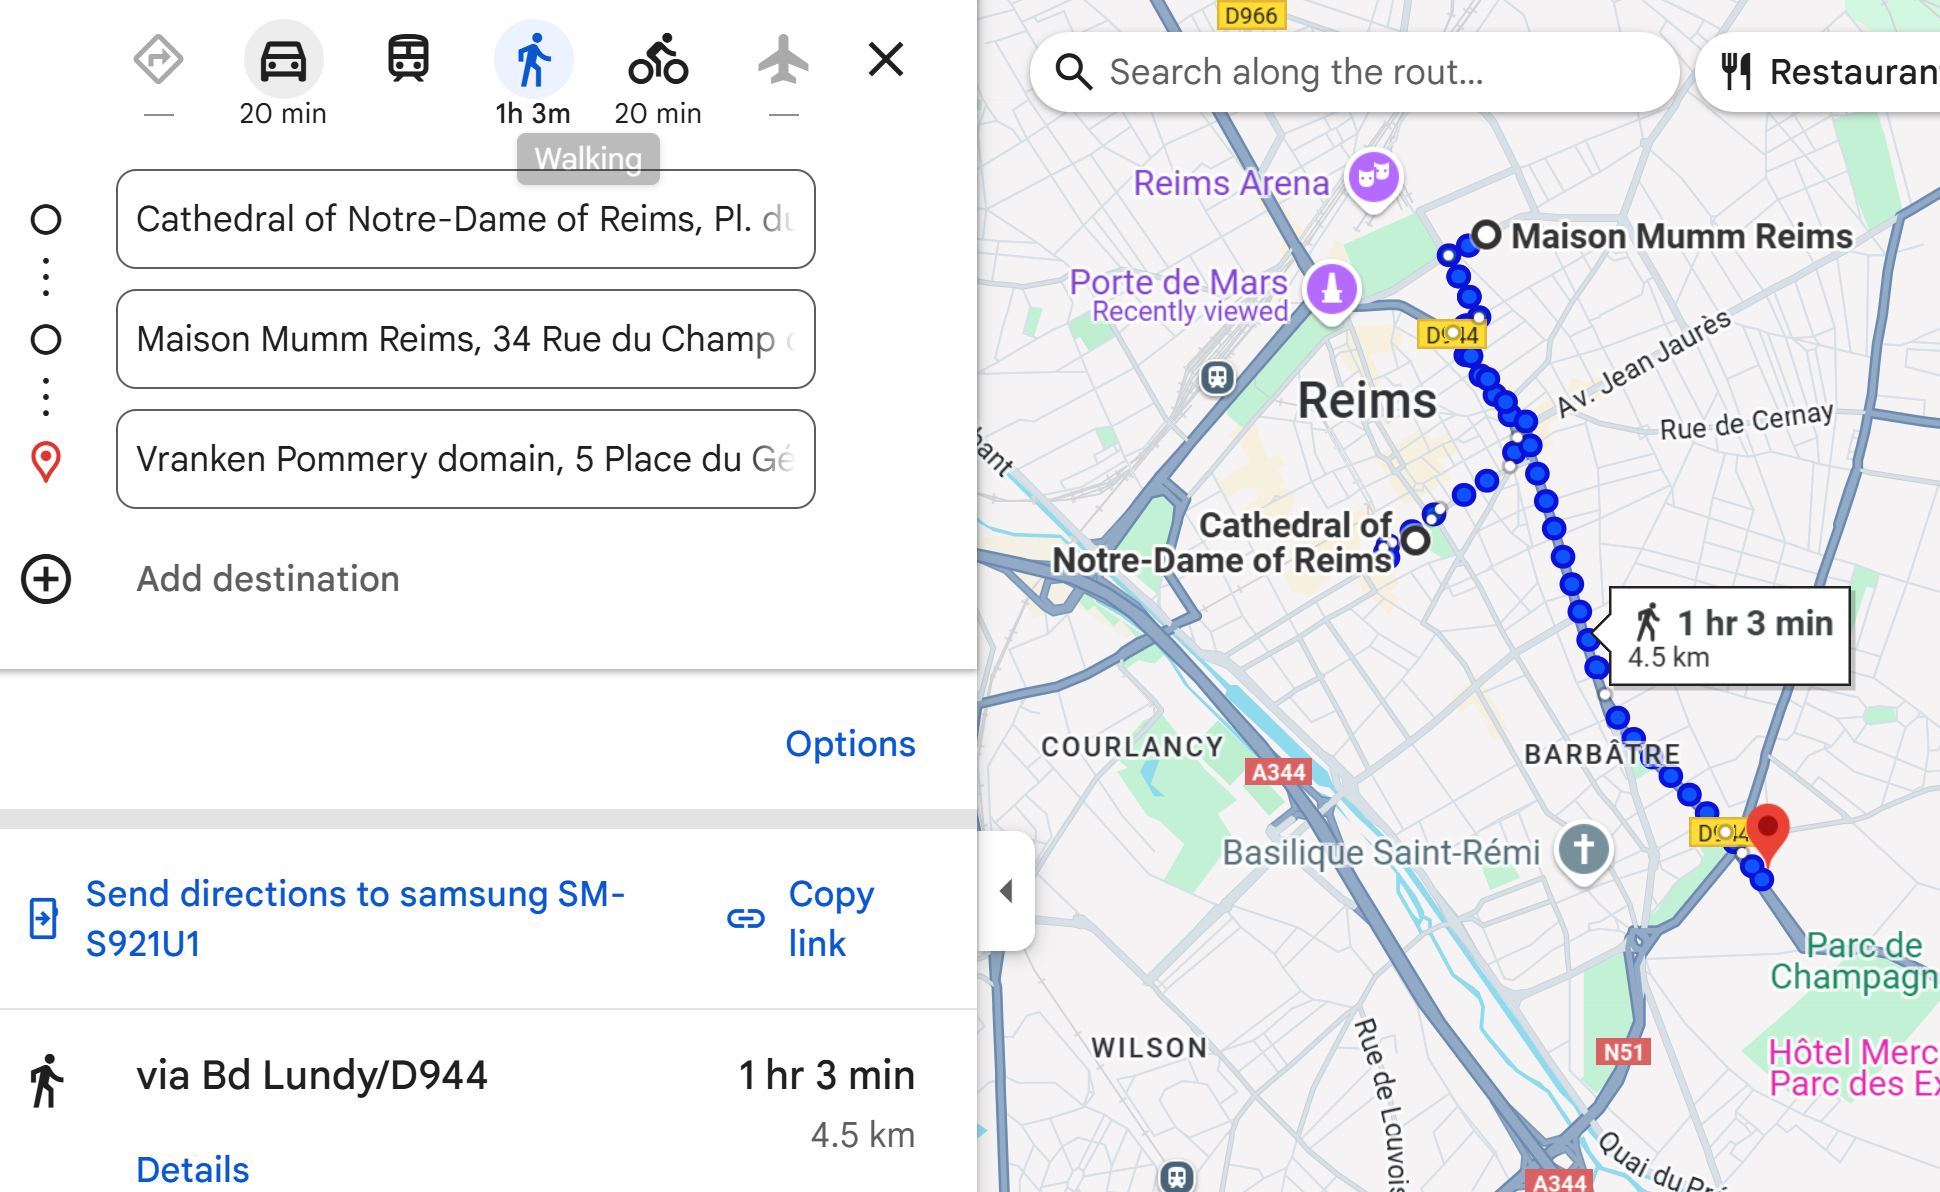Send directions to samsung SM-S921U1
Image resolution: width=1940 pixels, height=1192 pixels.
point(355,919)
